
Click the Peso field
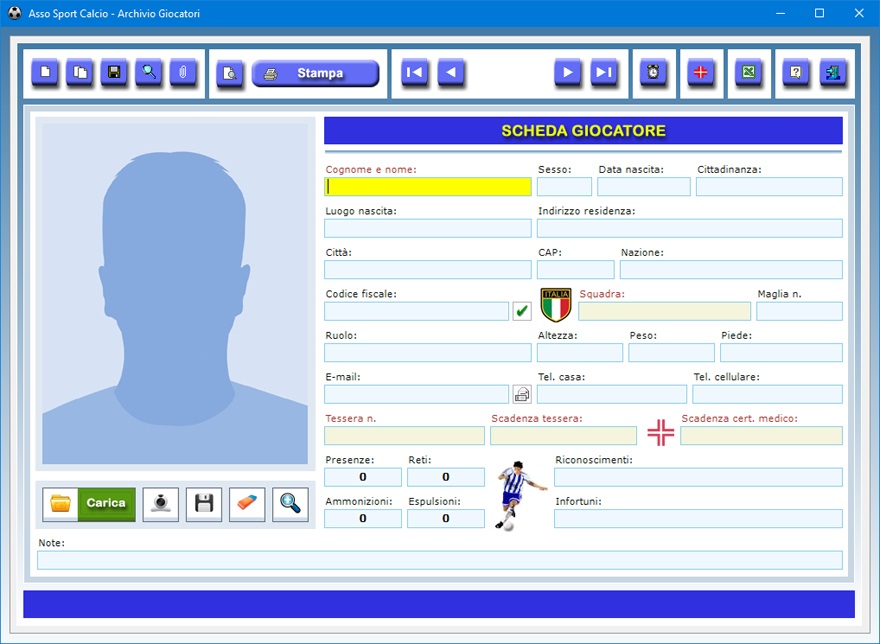[671, 353]
